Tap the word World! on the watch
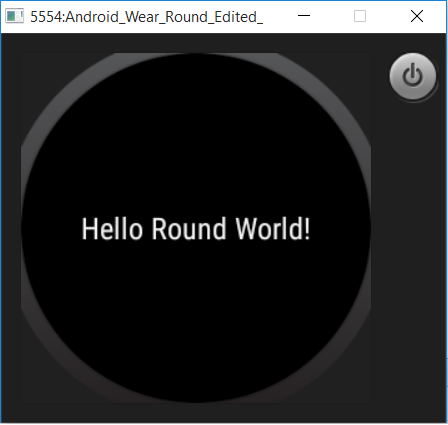 click(273, 229)
